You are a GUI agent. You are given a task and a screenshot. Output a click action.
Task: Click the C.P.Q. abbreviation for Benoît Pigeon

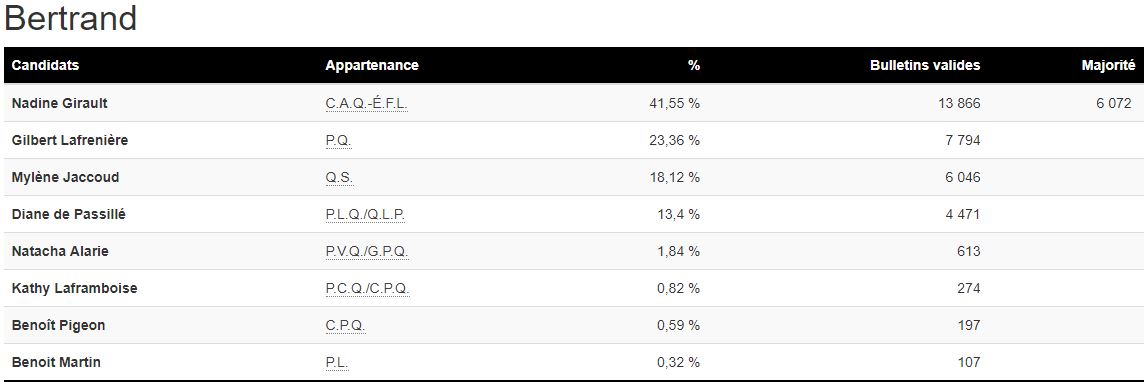tap(346, 326)
